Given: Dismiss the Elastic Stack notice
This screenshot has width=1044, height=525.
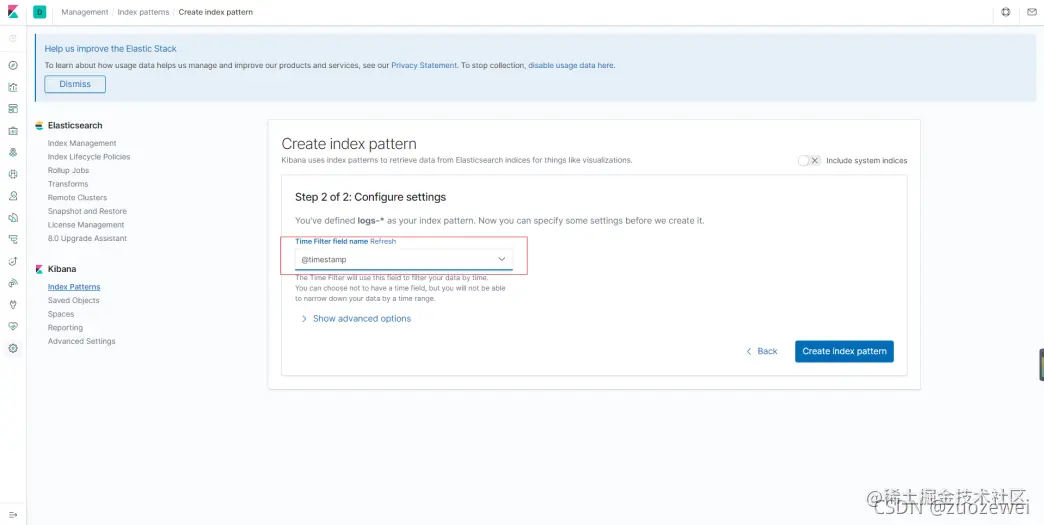Looking at the screenshot, I should pos(75,85).
